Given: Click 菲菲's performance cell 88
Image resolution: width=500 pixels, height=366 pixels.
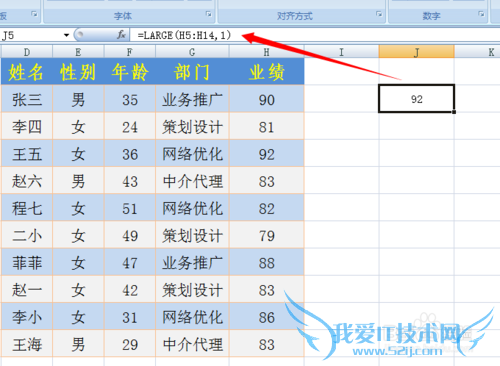Looking at the screenshot, I should point(266,263).
